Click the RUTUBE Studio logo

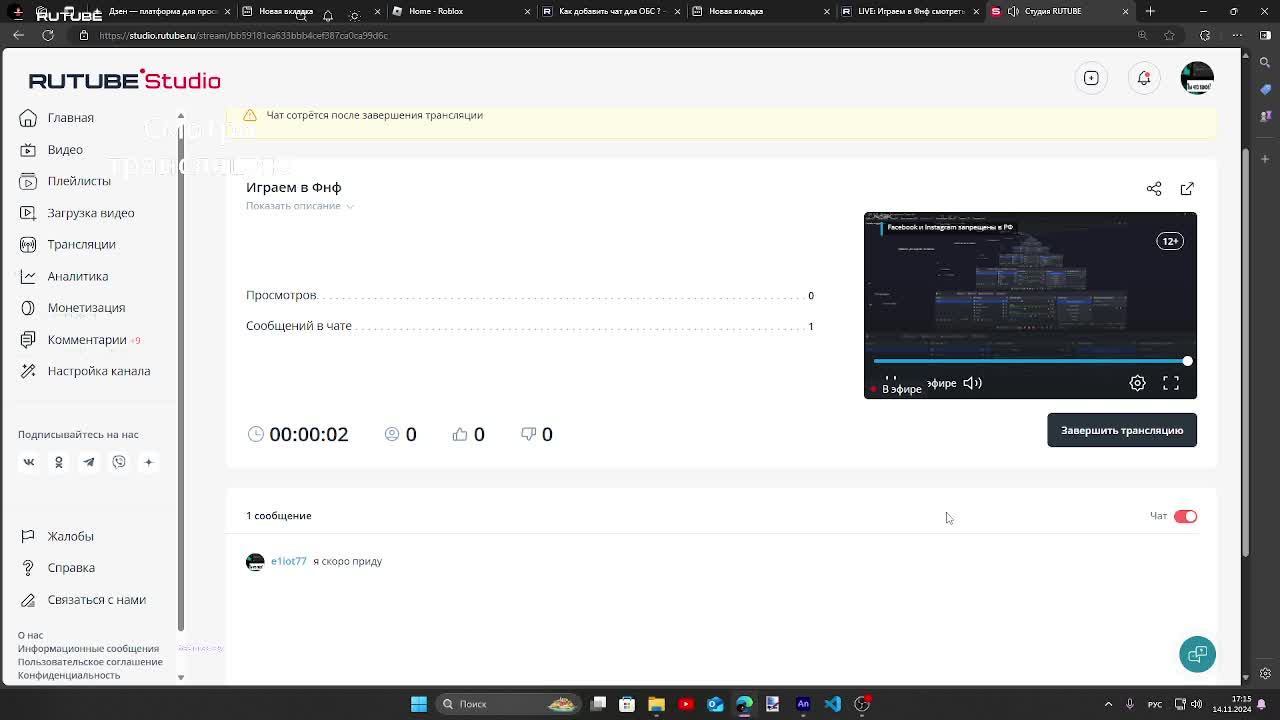pyautogui.click(x=124, y=80)
